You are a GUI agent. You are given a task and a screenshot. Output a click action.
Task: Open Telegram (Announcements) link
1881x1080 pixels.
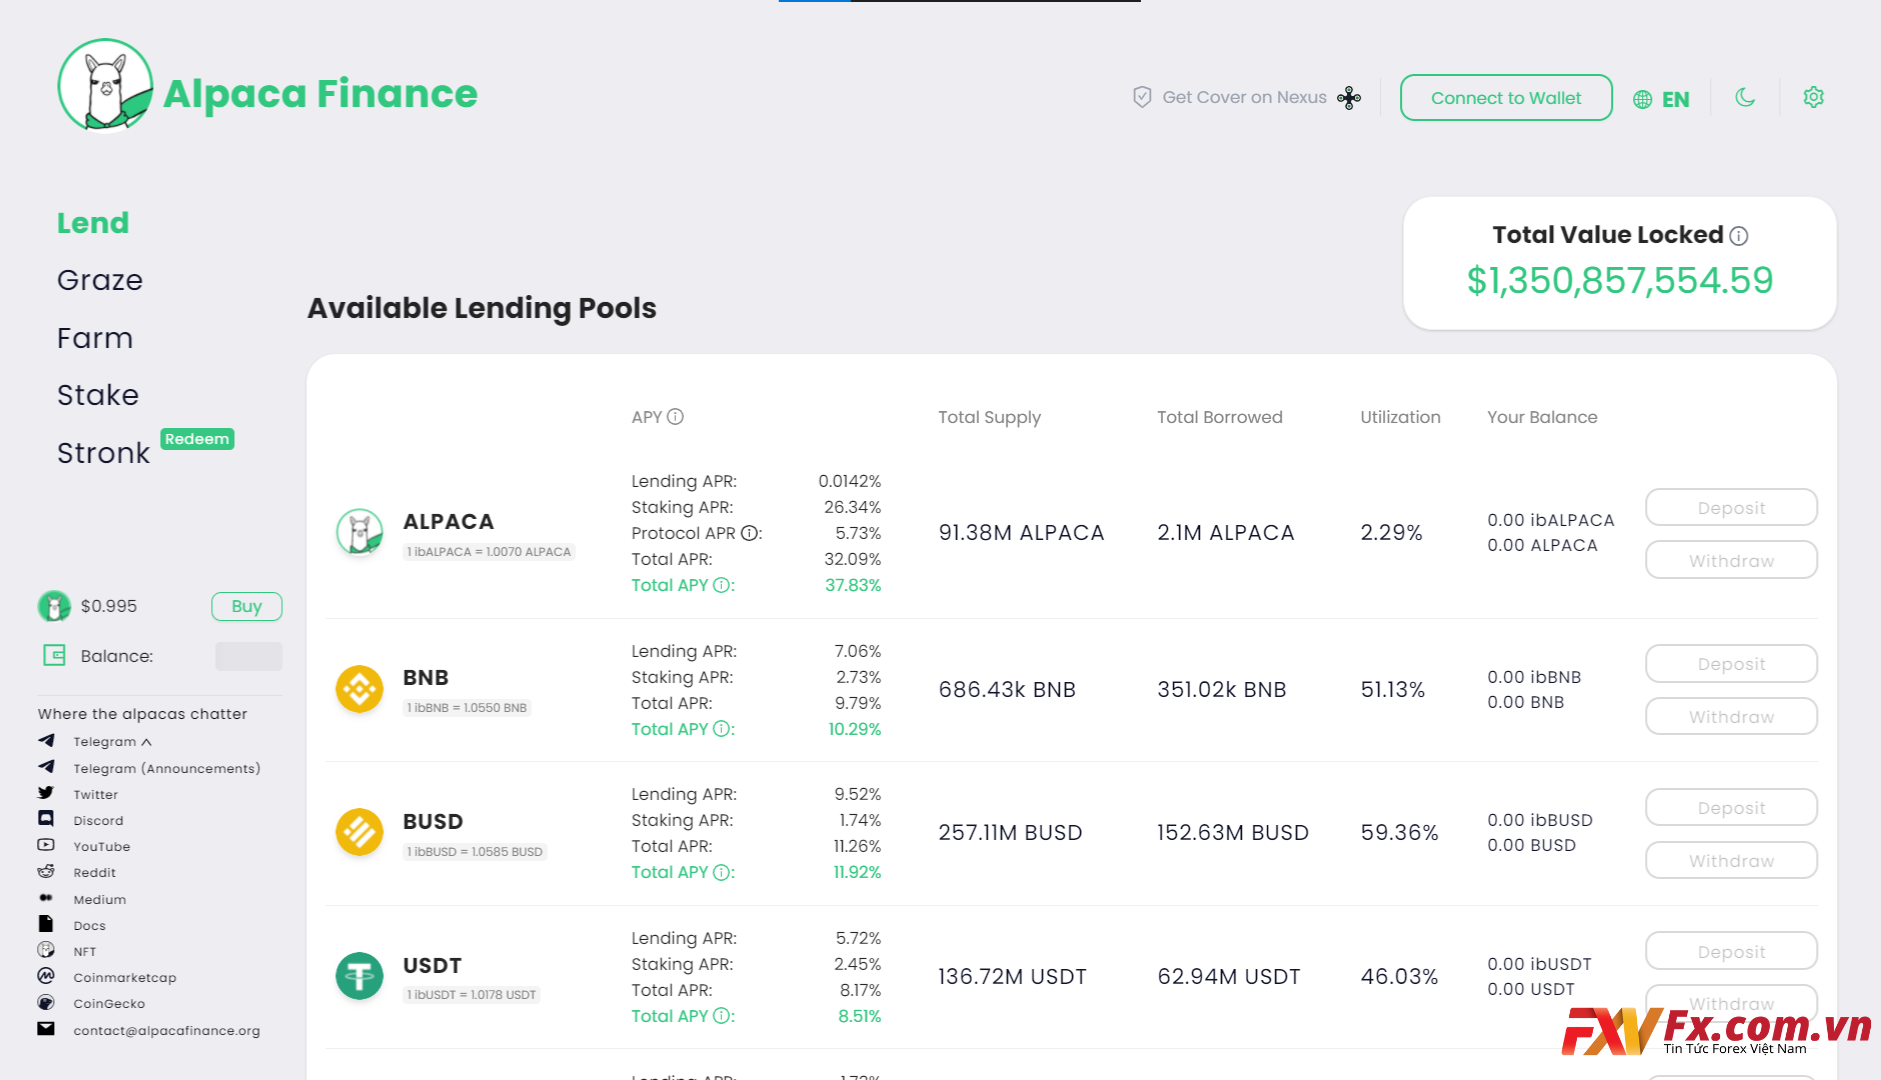click(166, 768)
